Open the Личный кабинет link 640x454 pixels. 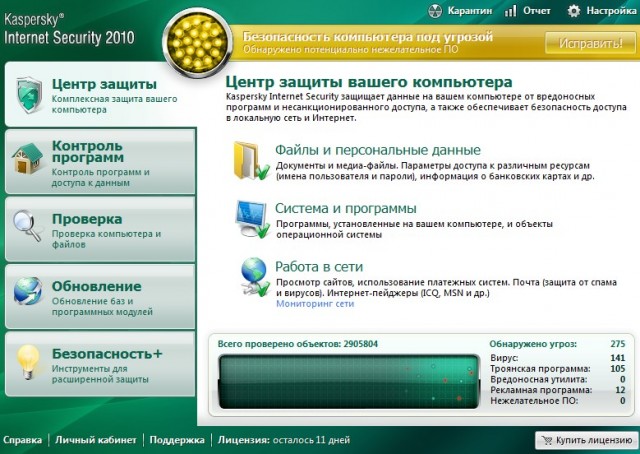tap(96, 440)
